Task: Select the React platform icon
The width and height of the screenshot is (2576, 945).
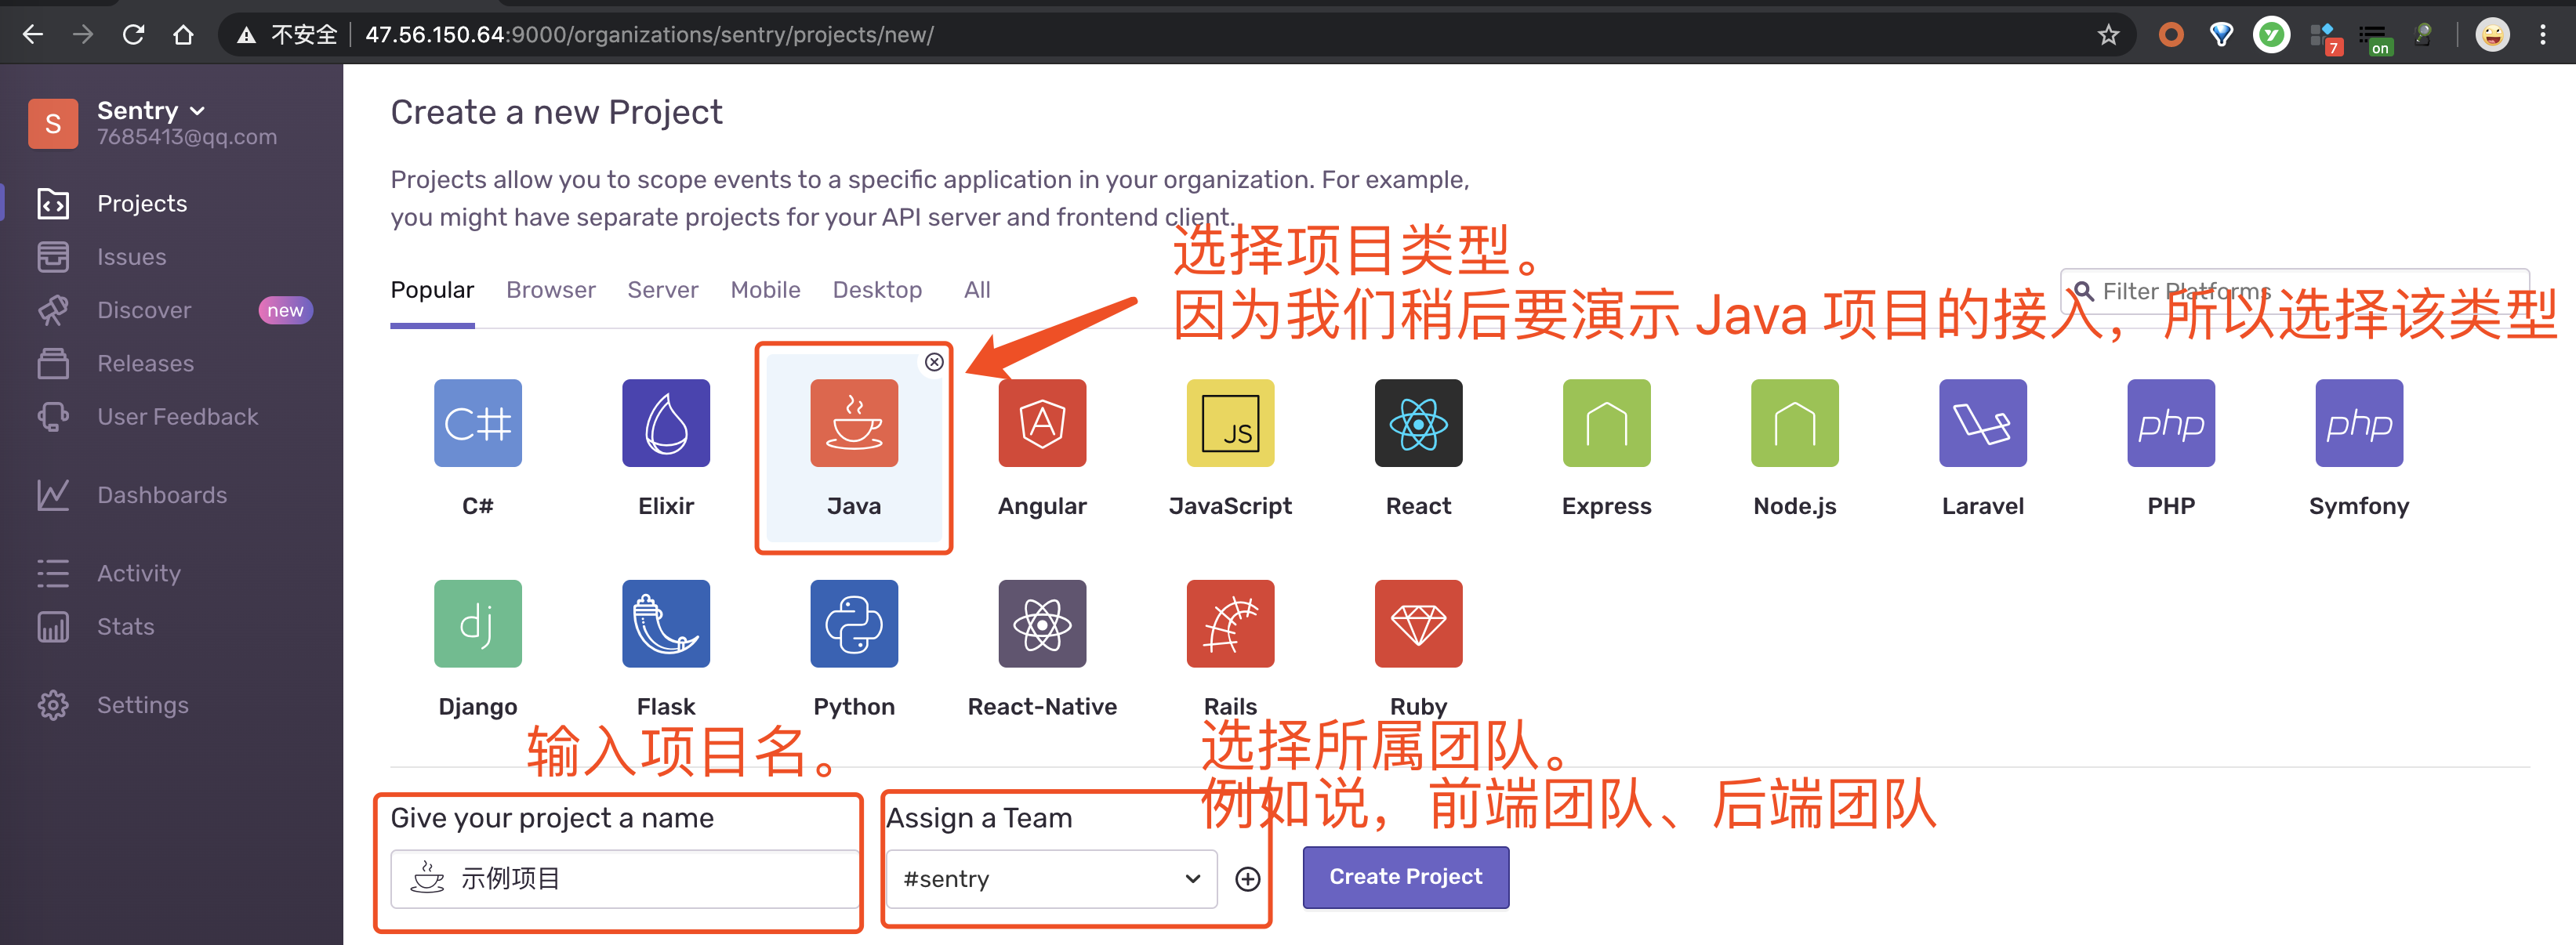Action: (x=1418, y=422)
